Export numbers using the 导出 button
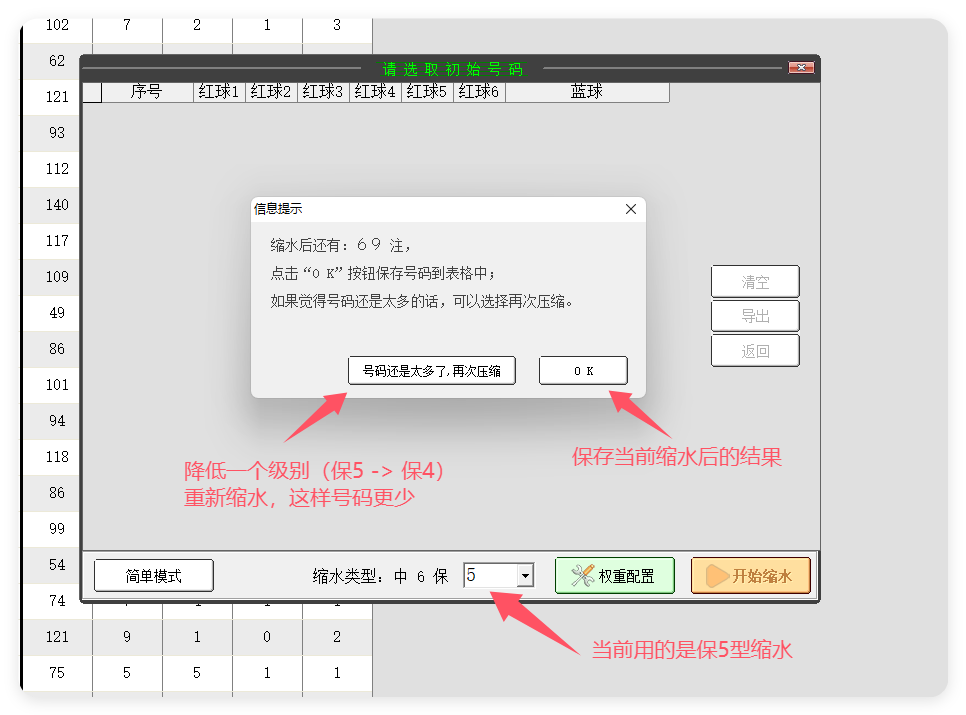 [x=755, y=315]
